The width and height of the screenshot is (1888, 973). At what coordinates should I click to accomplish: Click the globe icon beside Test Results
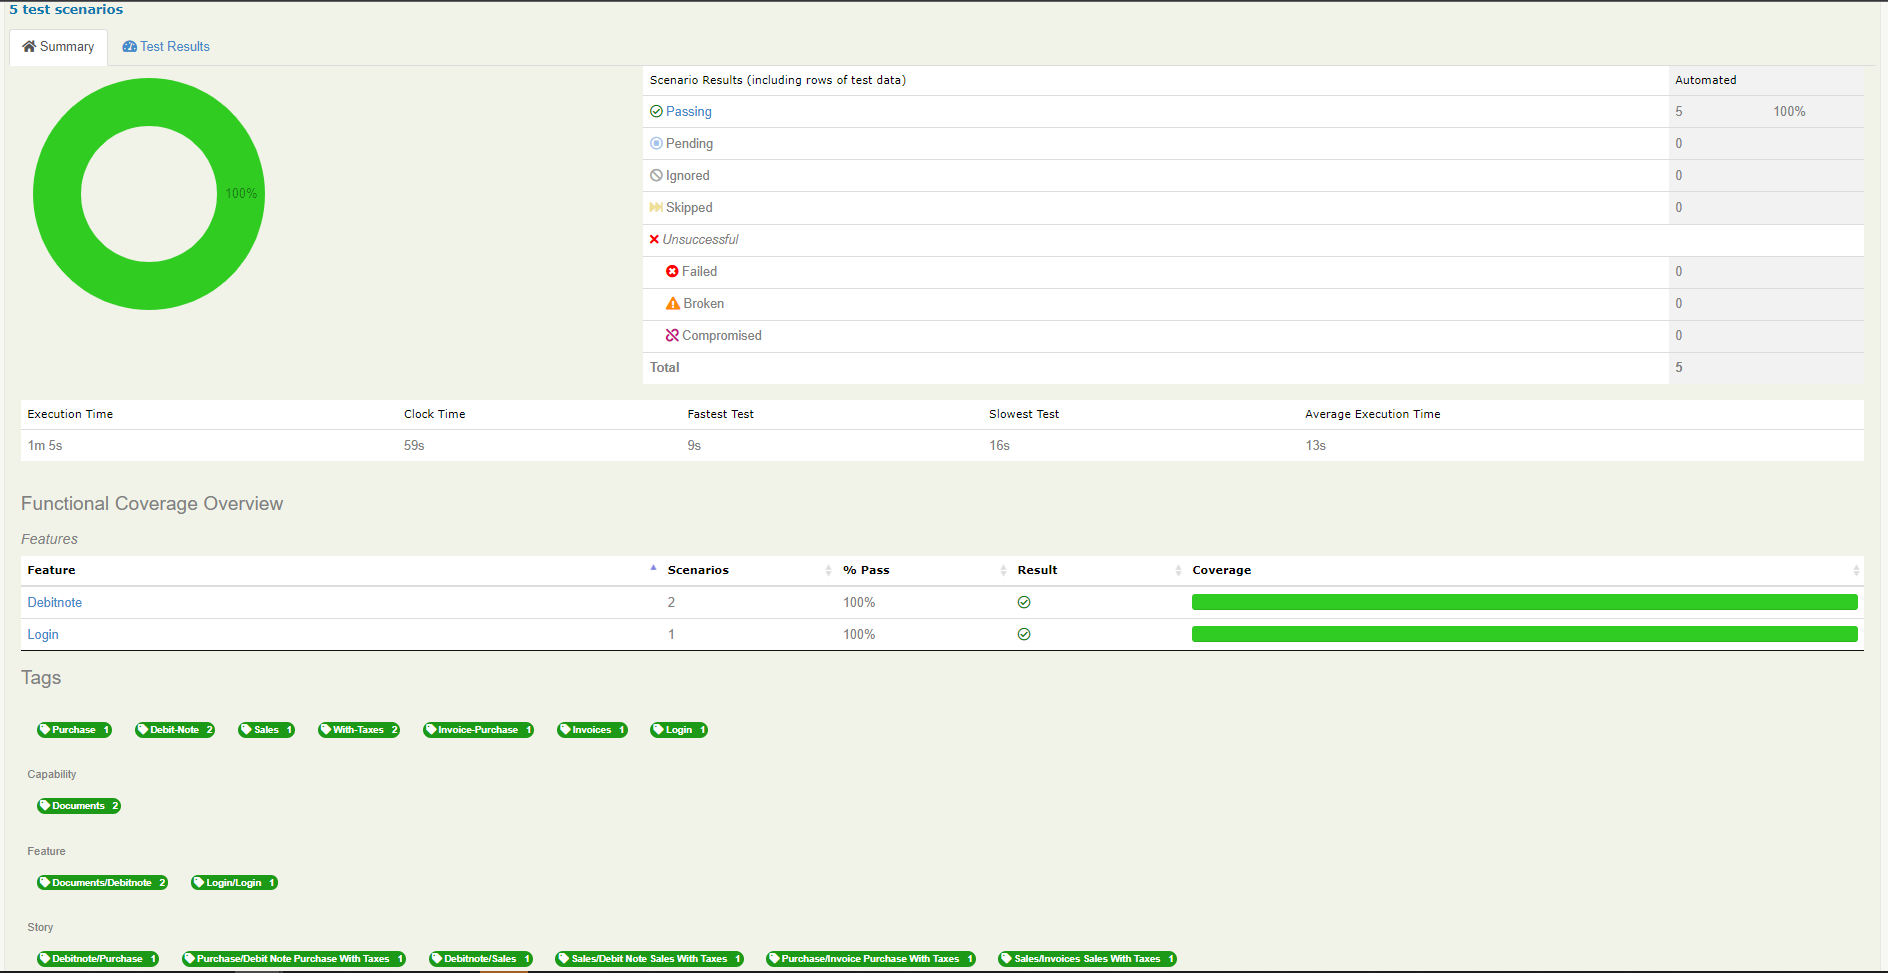[129, 46]
